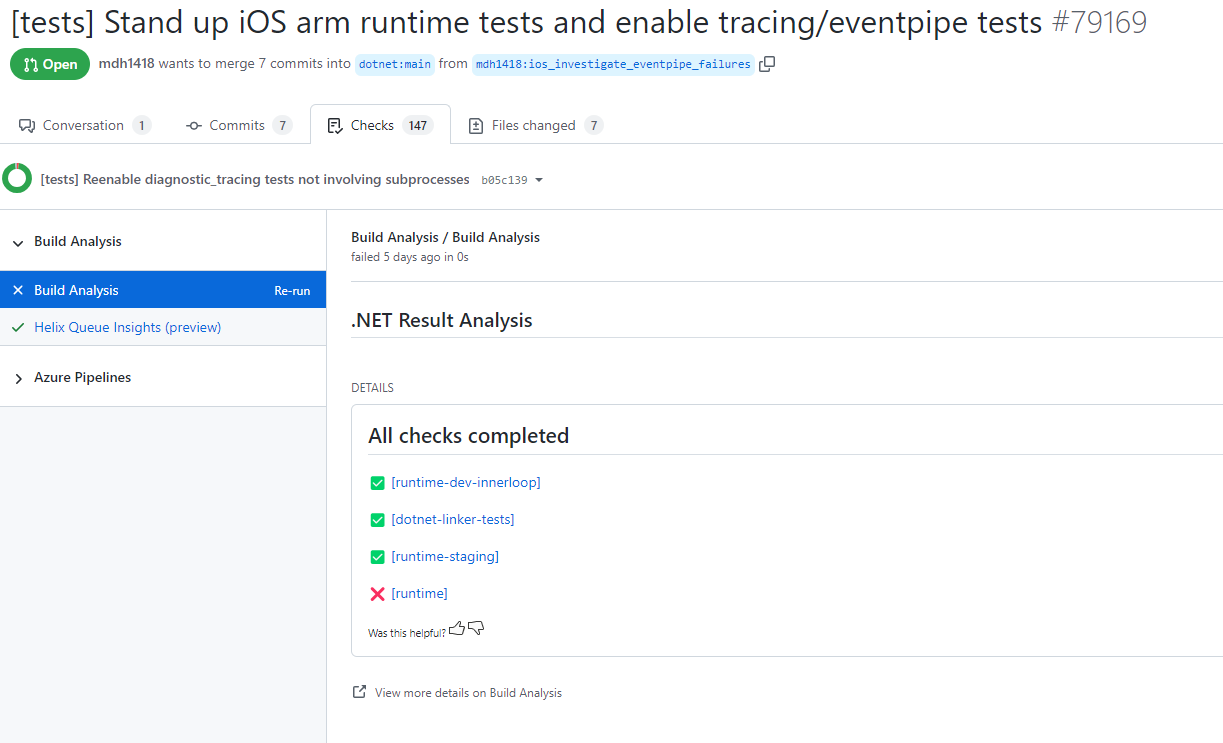Viewport: 1223px width, 743px height.
Task: Open the Commits tab
Action: (x=238, y=124)
